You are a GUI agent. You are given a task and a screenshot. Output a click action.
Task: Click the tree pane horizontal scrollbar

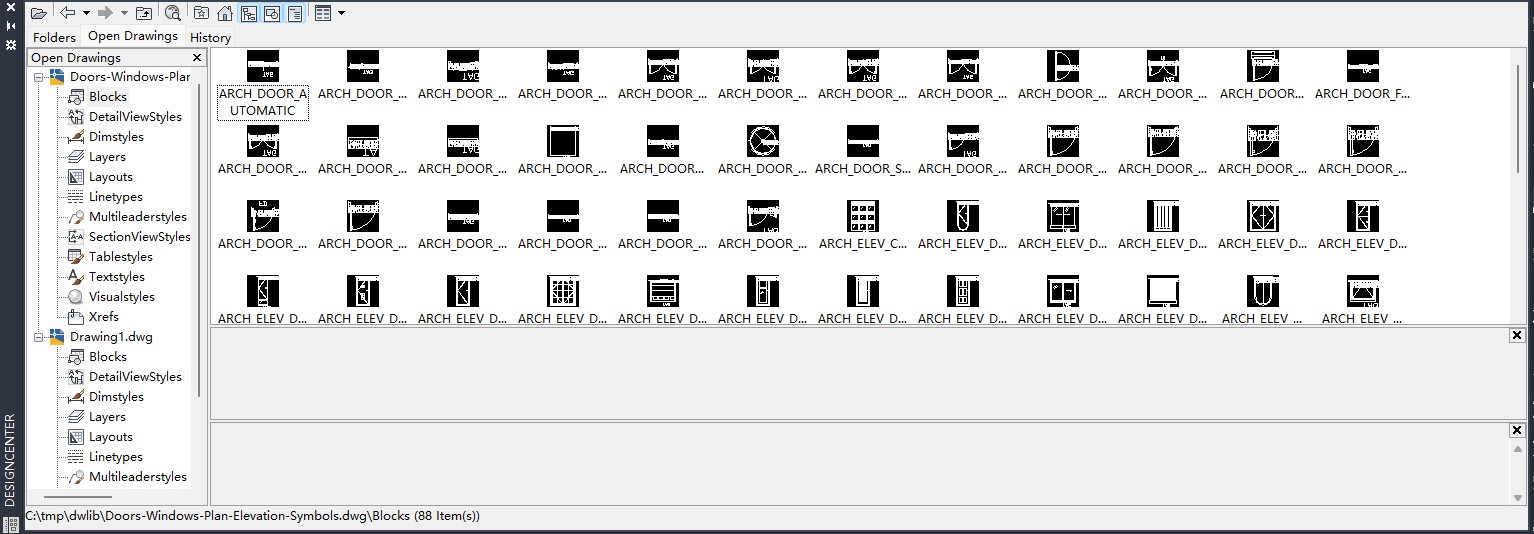coord(78,497)
